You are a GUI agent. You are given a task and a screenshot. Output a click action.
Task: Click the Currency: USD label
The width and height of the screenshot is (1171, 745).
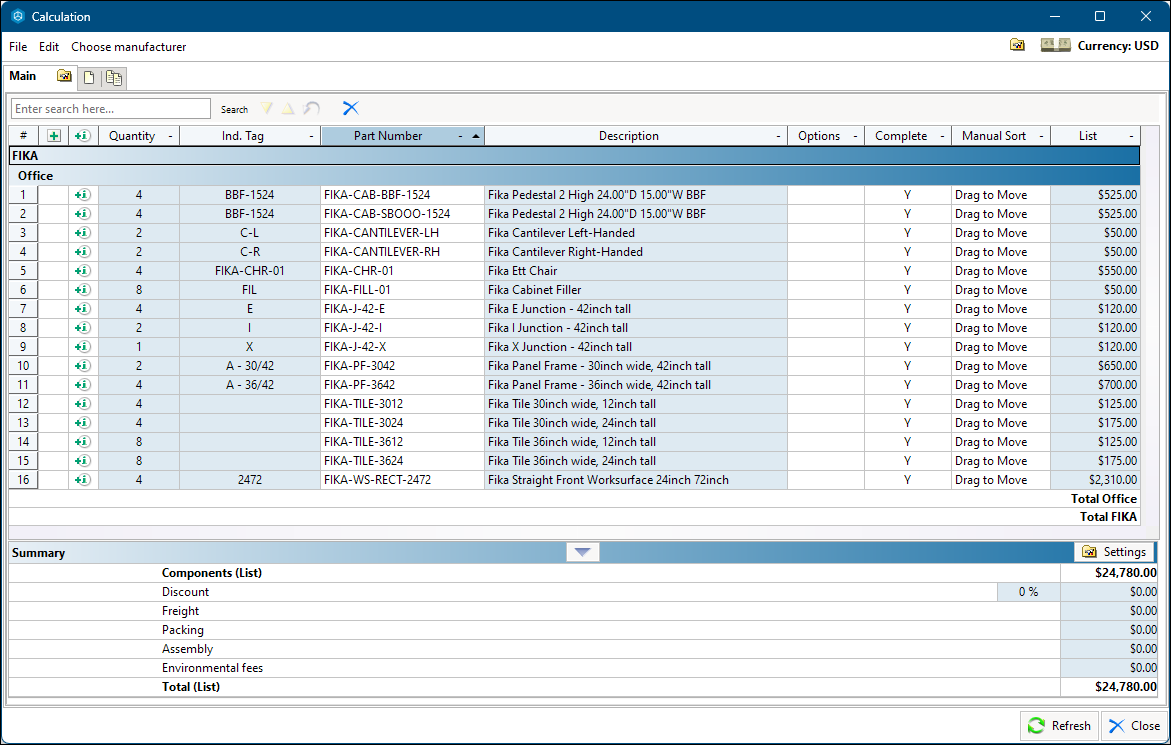click(x=1118, y=46)
